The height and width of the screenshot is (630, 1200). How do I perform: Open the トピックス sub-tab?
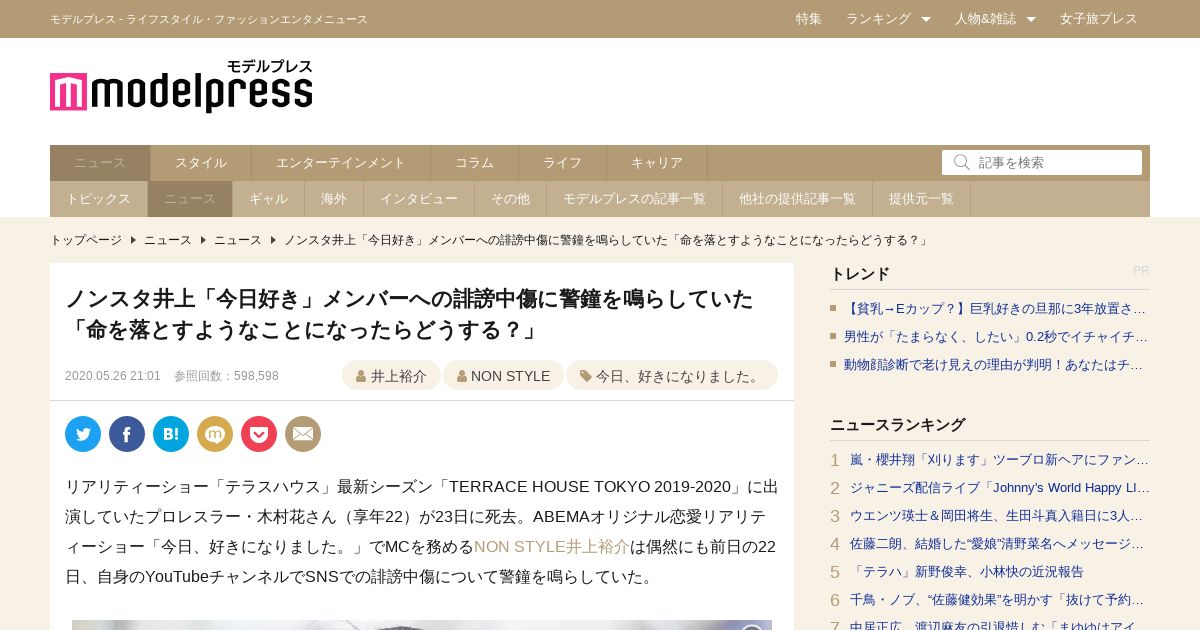(99, 199)
